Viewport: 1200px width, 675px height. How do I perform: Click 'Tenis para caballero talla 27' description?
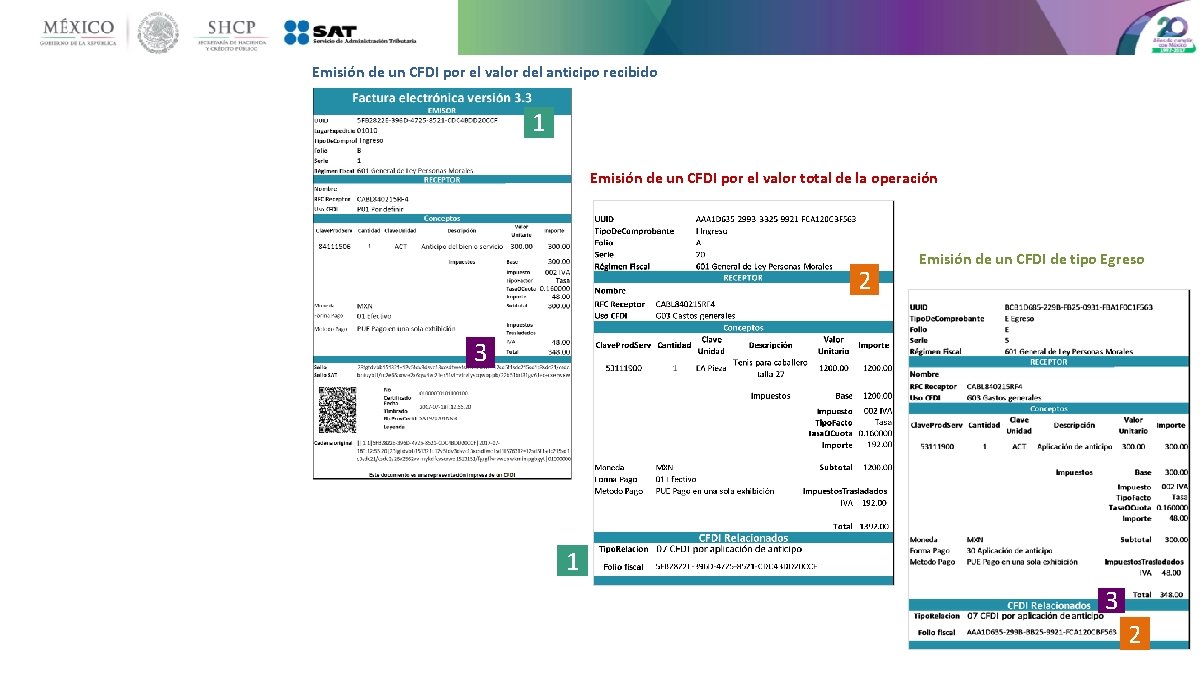(770, 367)
